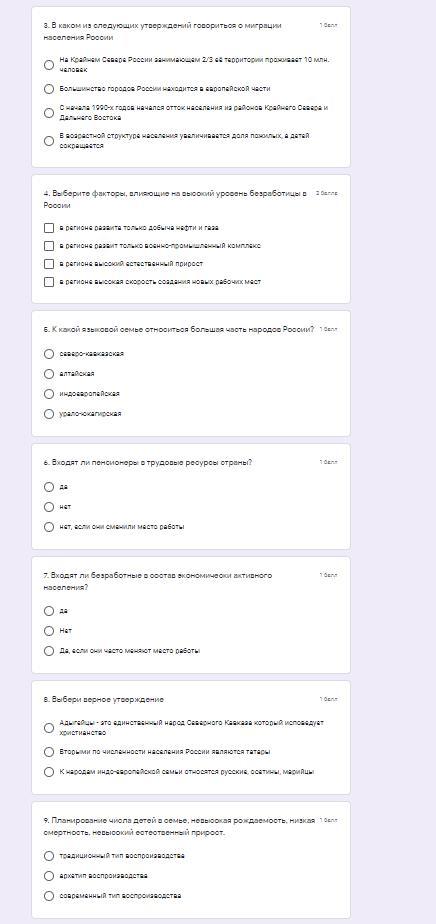Select 'нет' for pensioners in labor resources question
This screenshot has height=924, width=436.
click(49, 507)
